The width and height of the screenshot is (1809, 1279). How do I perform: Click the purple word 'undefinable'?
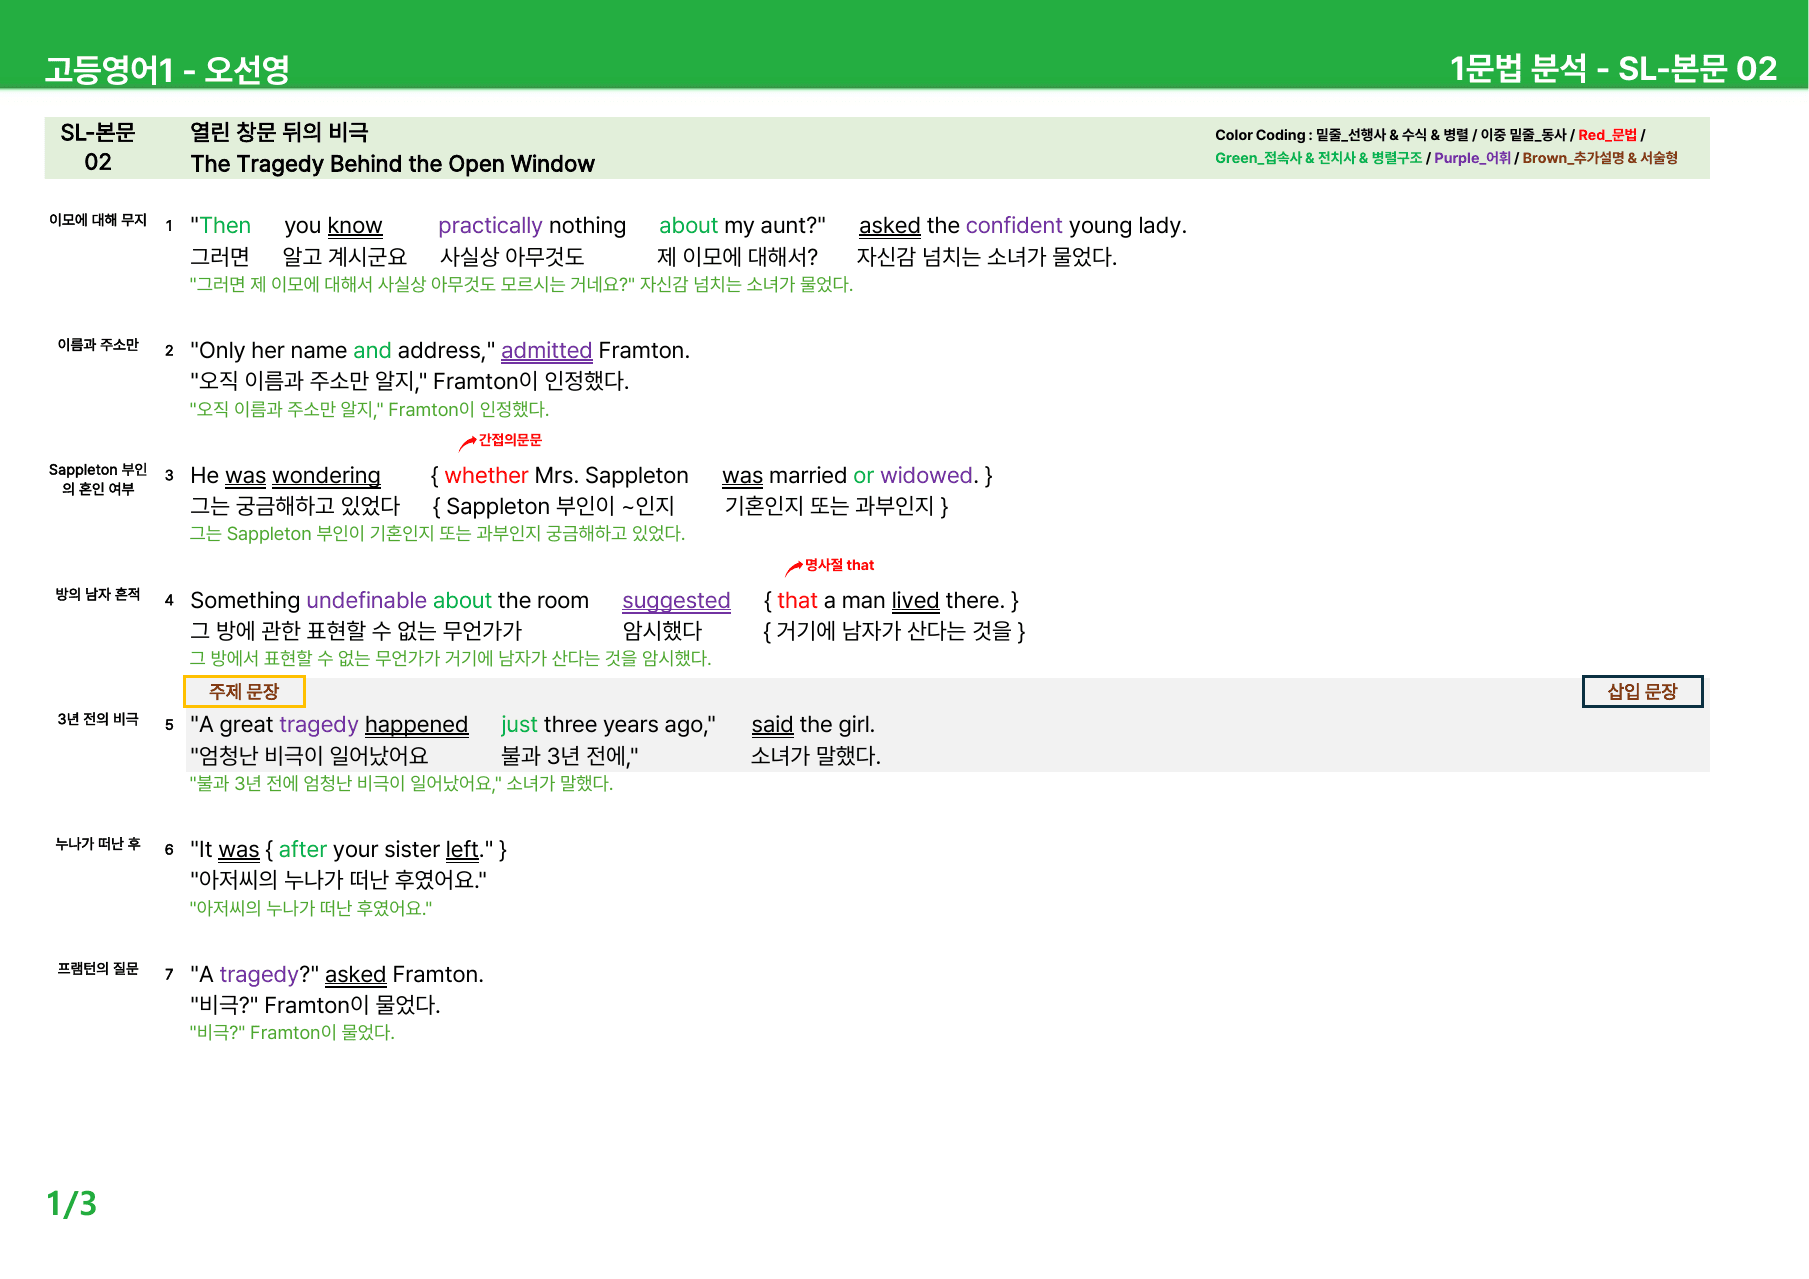click(x=366, y=601)
